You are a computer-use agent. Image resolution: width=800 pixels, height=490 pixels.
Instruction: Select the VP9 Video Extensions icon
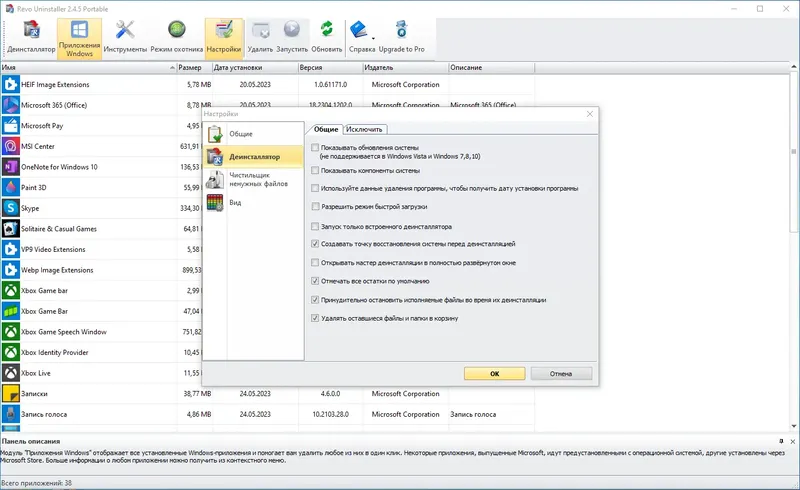[x=11, y=249]
